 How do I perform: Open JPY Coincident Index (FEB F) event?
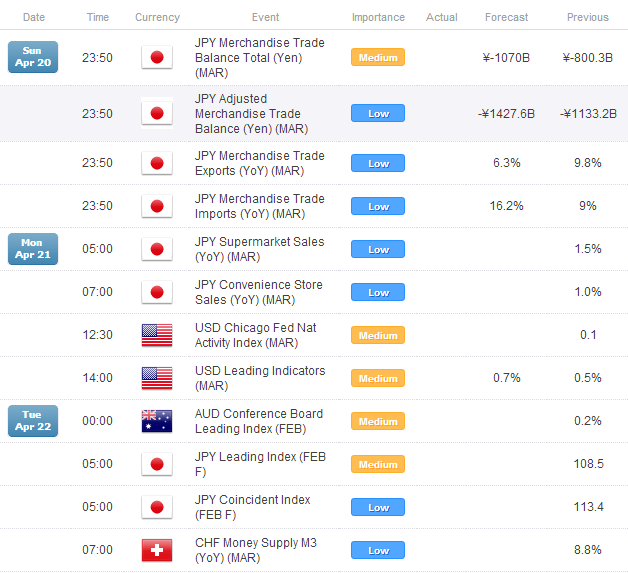253,507
